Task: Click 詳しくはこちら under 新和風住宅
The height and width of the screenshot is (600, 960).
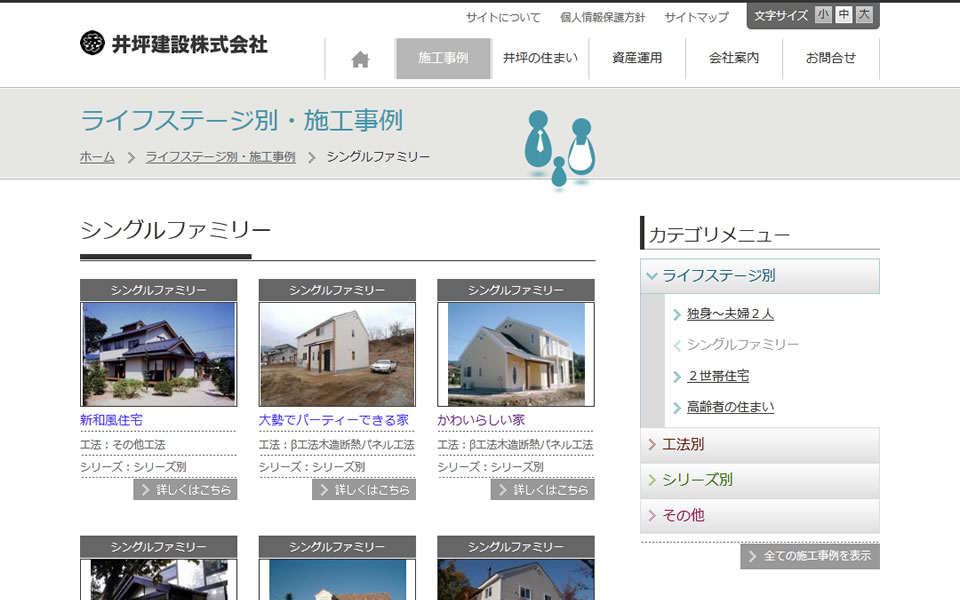Action: pyautogui.click(x=186, y=490)
